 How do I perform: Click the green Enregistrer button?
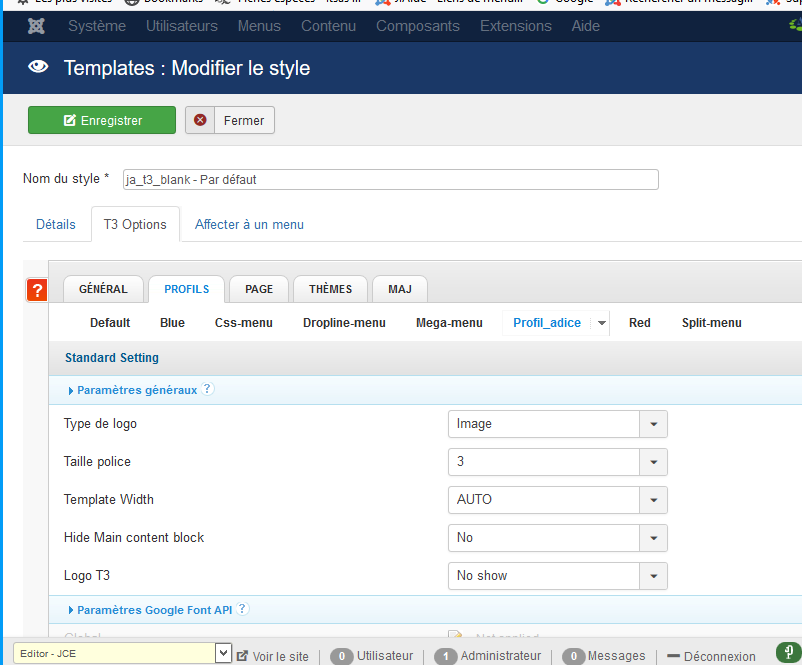tap(102, 120)
